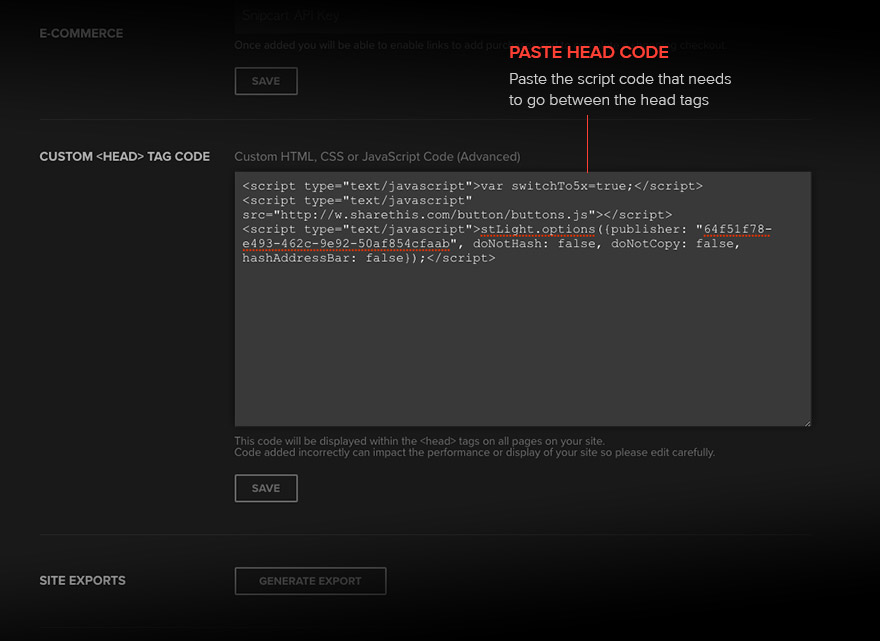Click Save button below custom head code
The height and width of the screenshot is (641, 880).
(x=266, y=488)
